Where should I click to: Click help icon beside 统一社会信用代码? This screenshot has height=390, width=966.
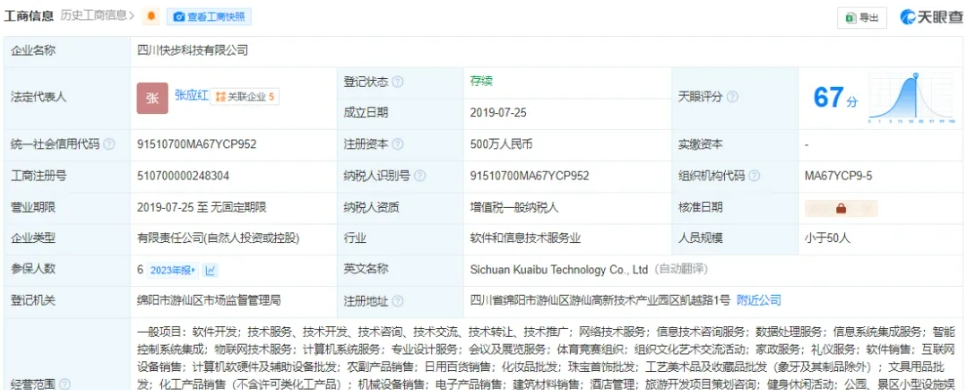[109, 145]
